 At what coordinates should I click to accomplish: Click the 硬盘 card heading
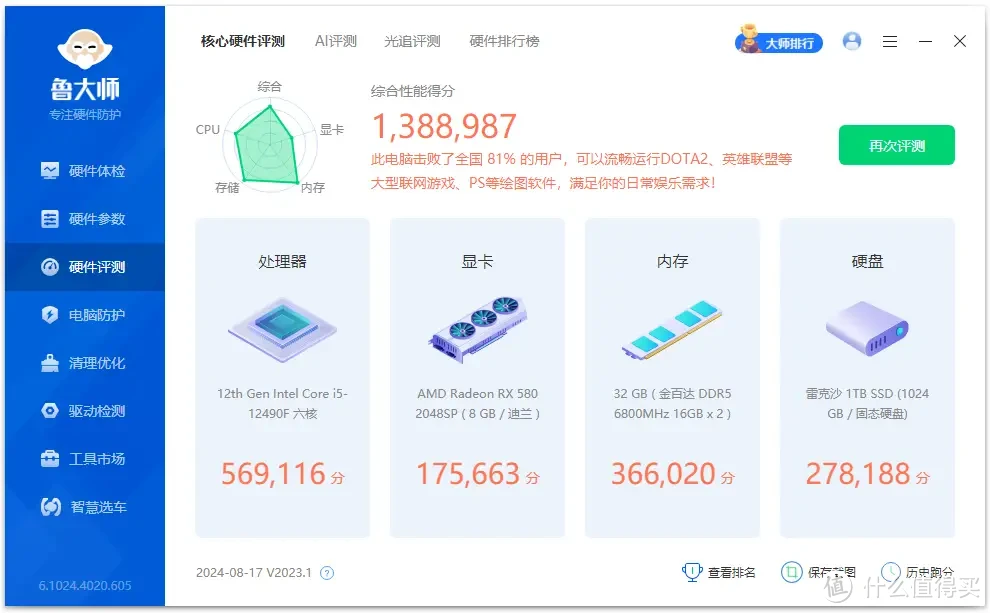(x=867, y=261)
